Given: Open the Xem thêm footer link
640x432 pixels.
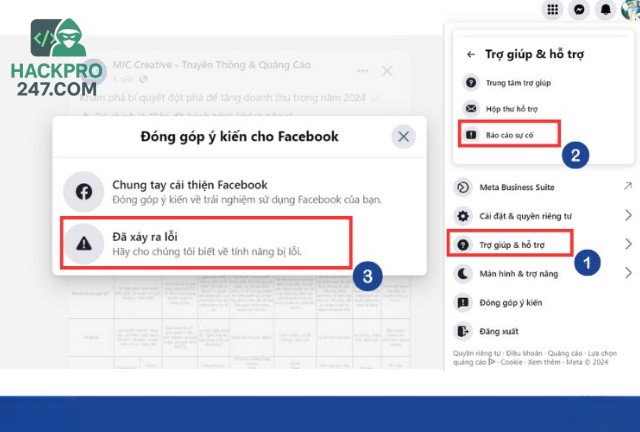Looking at the screenshot, I should [544, 362].
